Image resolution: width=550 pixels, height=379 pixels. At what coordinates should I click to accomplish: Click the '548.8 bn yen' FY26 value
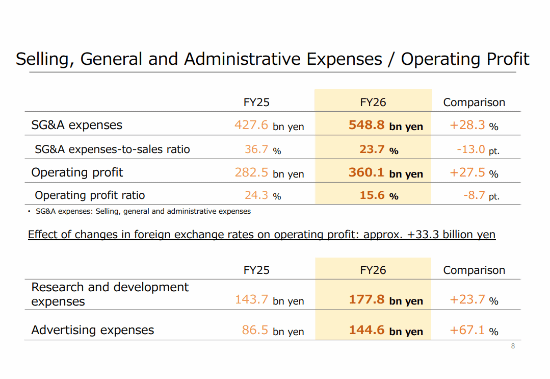386,125
